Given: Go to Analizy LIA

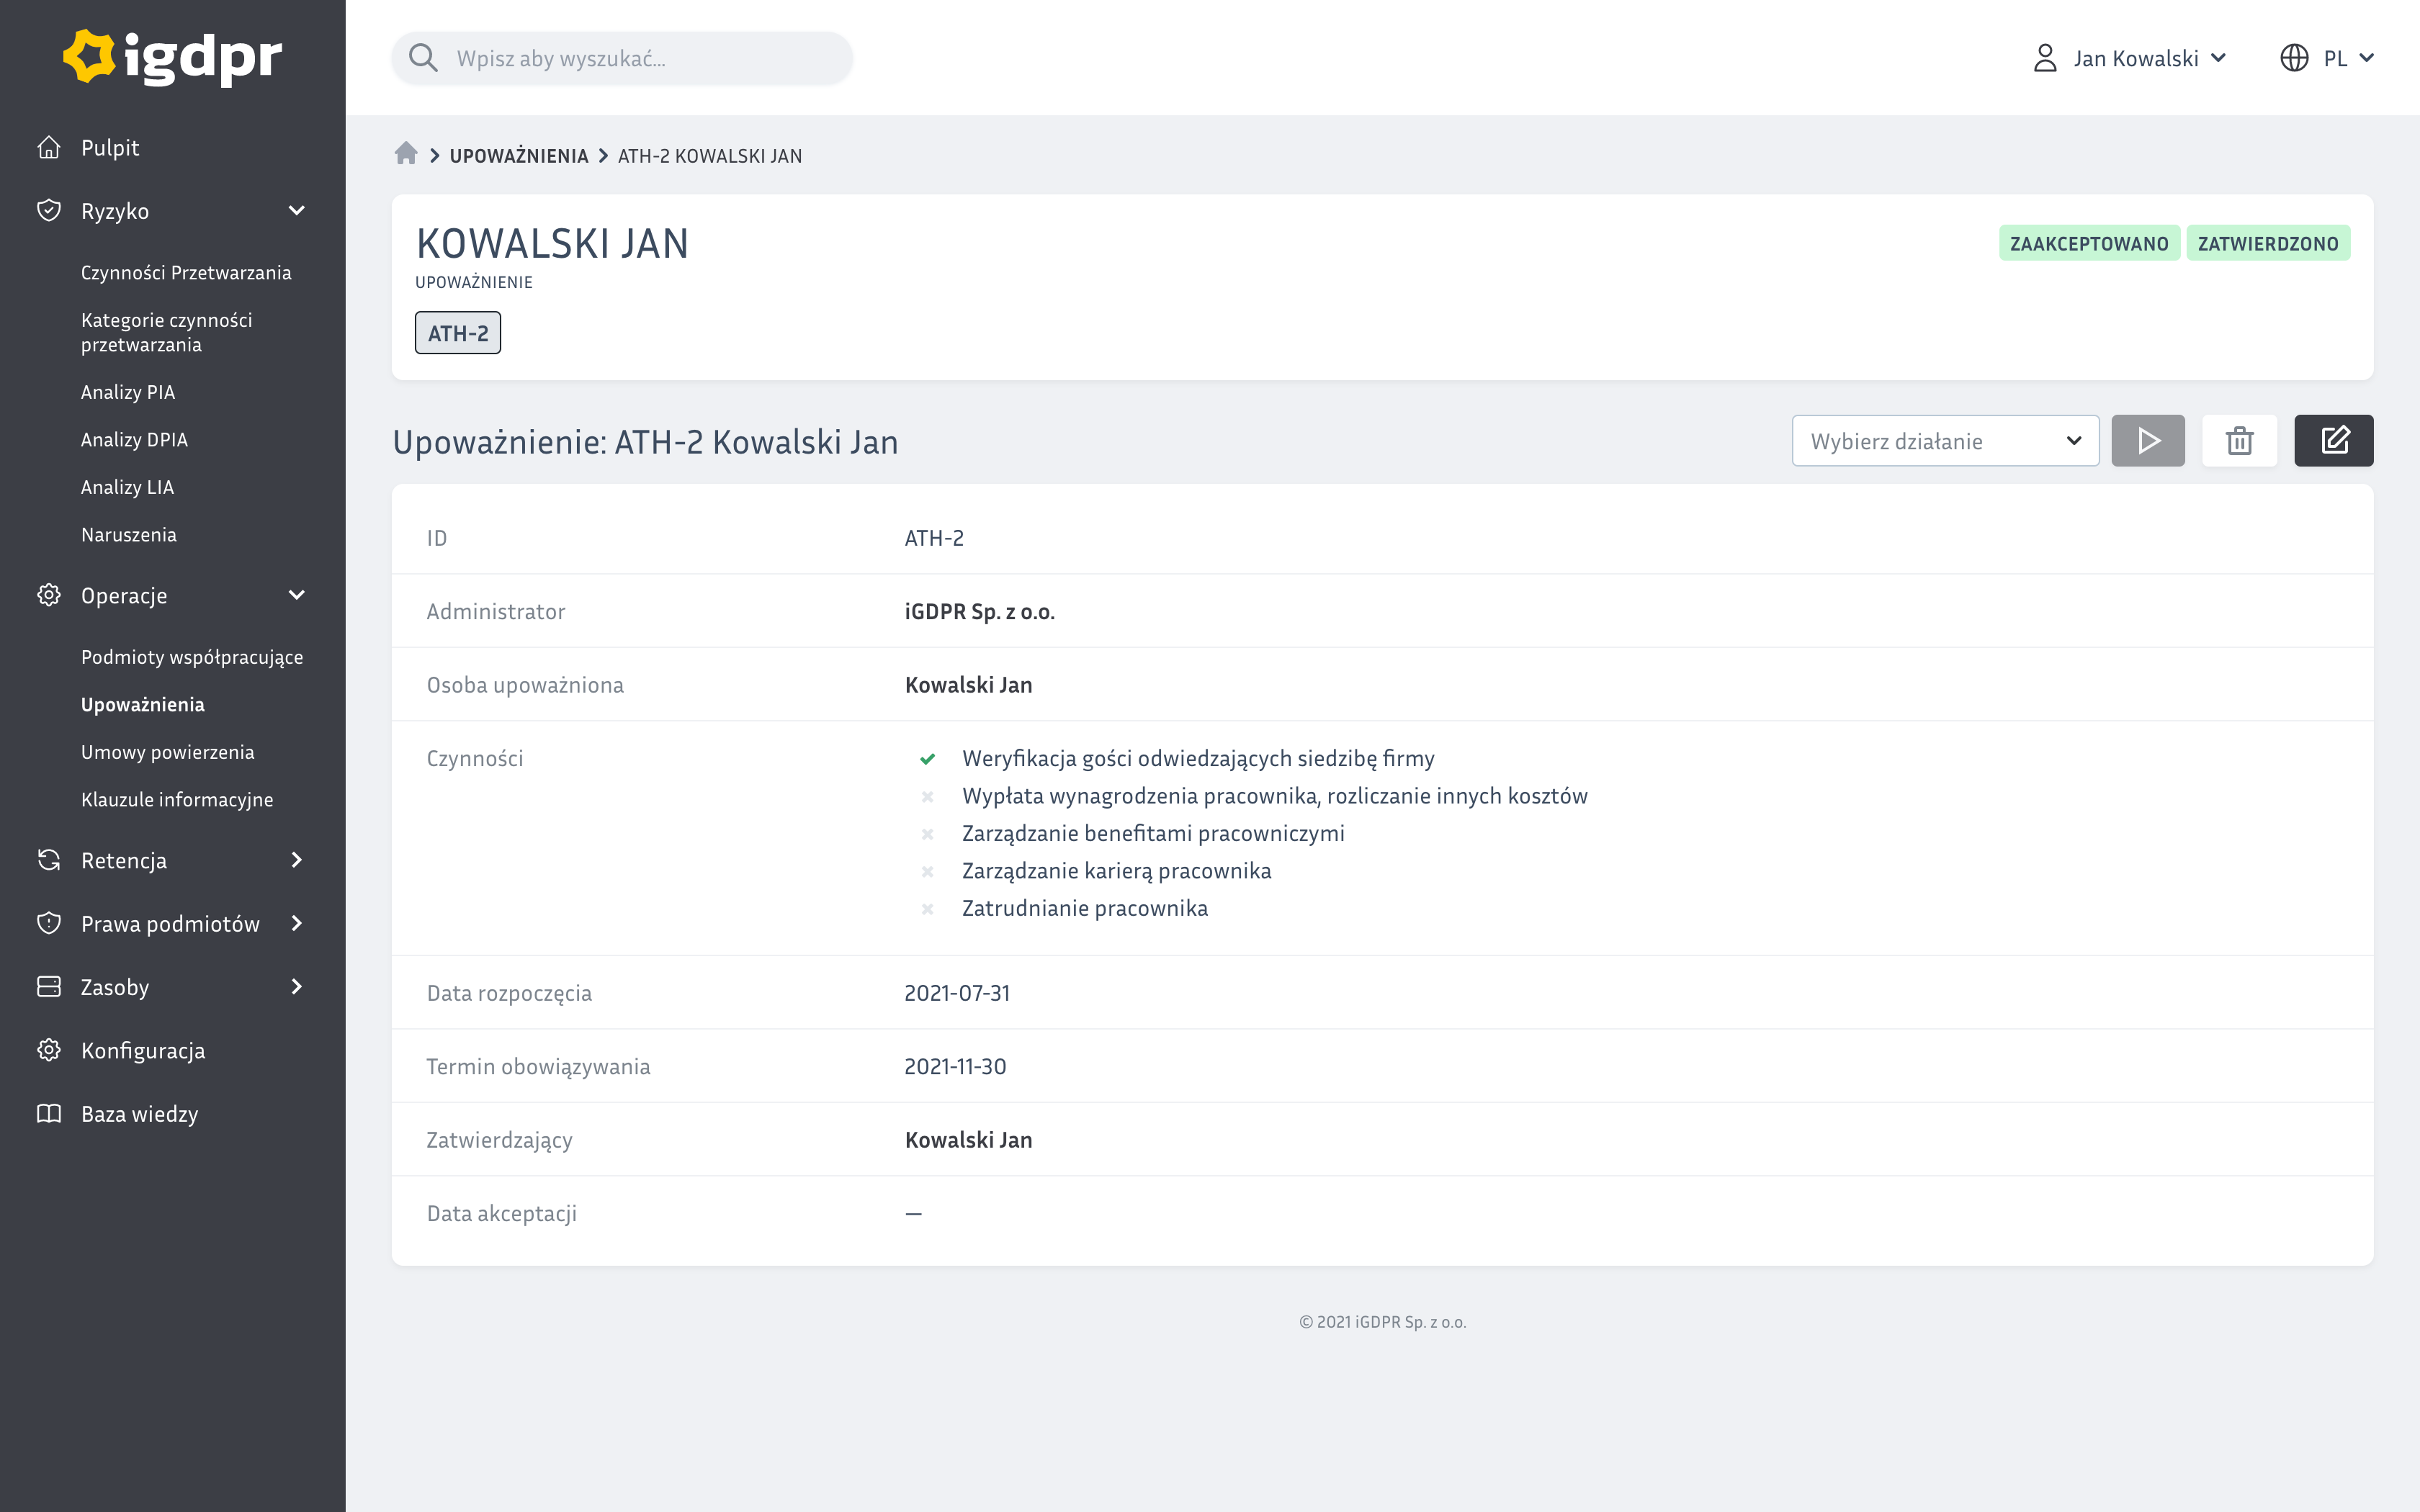Looking at the screenshot, I should (x=128, y=487).
